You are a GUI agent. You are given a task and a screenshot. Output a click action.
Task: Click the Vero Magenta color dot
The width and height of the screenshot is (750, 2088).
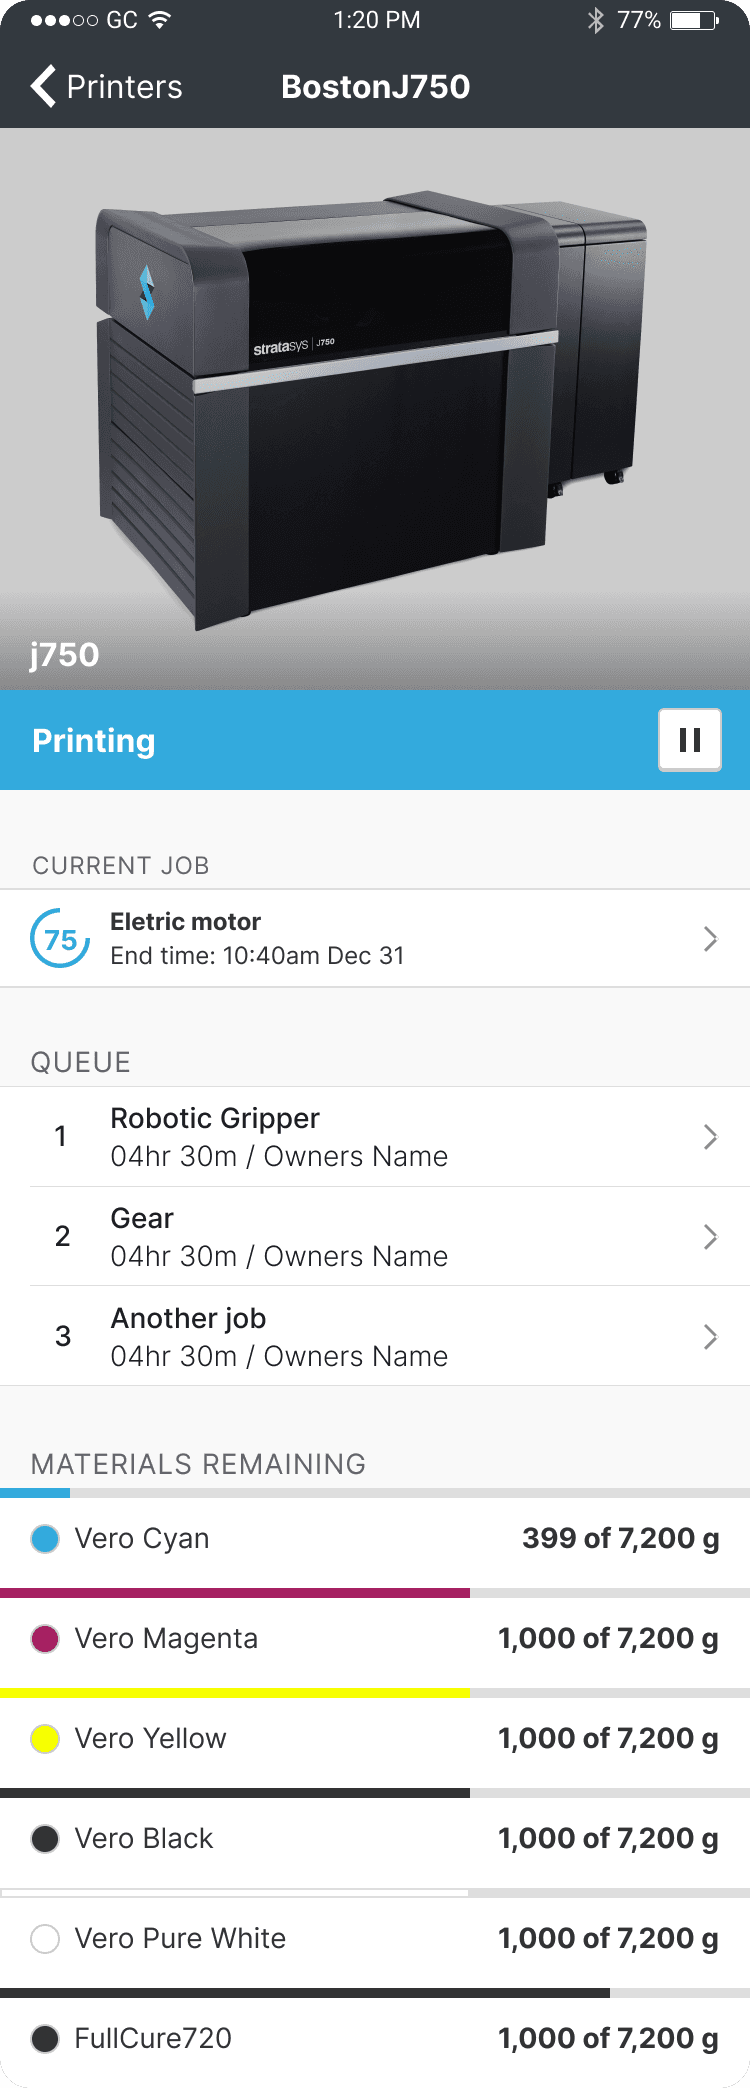click(45, 1639)
